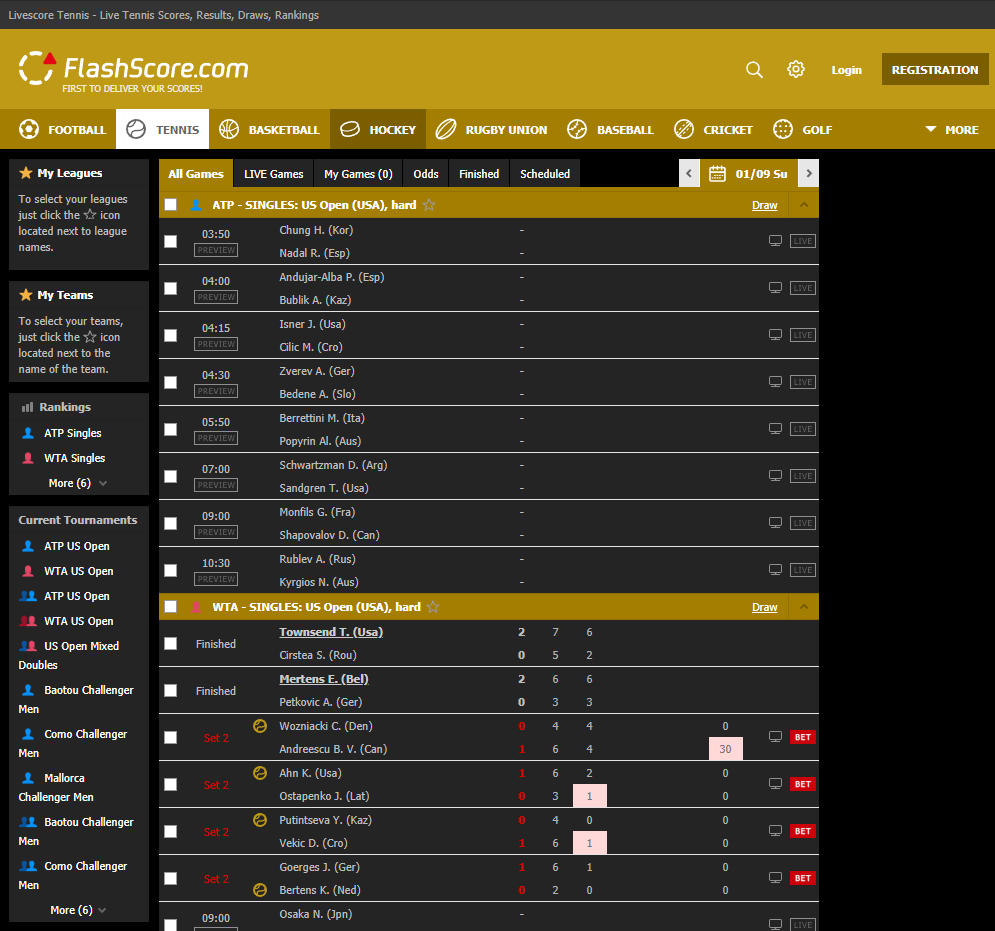Click the TV broadcast icon beside Isner vs Cilic
This screenshot has height=931, width=995.
[x=775, y=334]
